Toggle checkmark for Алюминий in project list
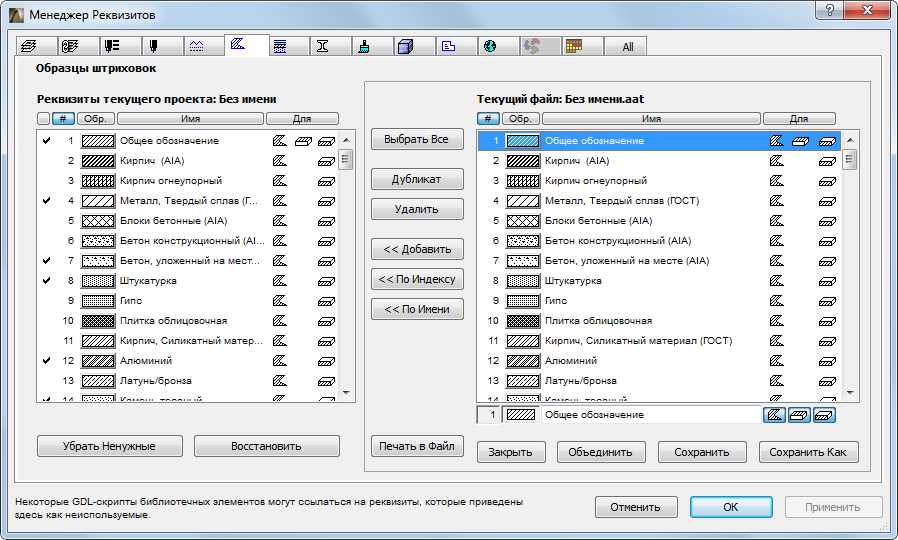This screenshot has height=540, width=898. (x=46, y=361)
